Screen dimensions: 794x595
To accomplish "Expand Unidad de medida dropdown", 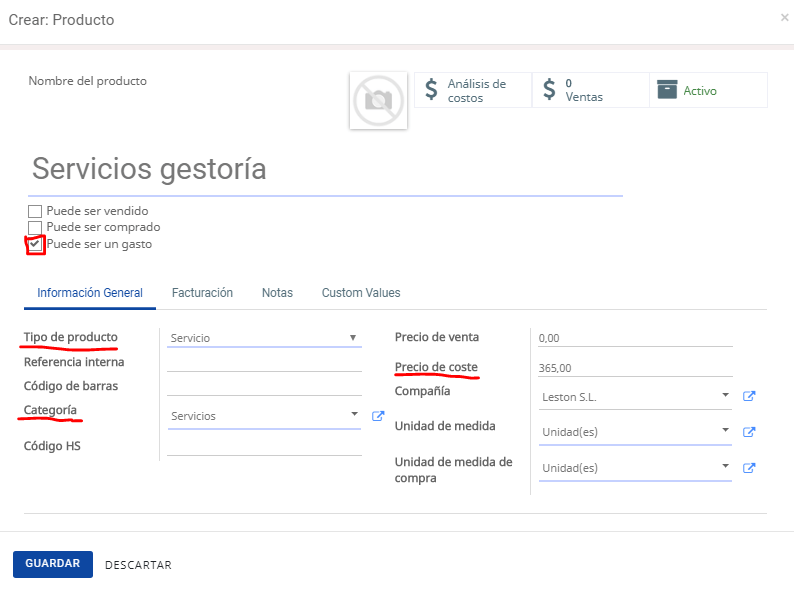I will (636, 432).
